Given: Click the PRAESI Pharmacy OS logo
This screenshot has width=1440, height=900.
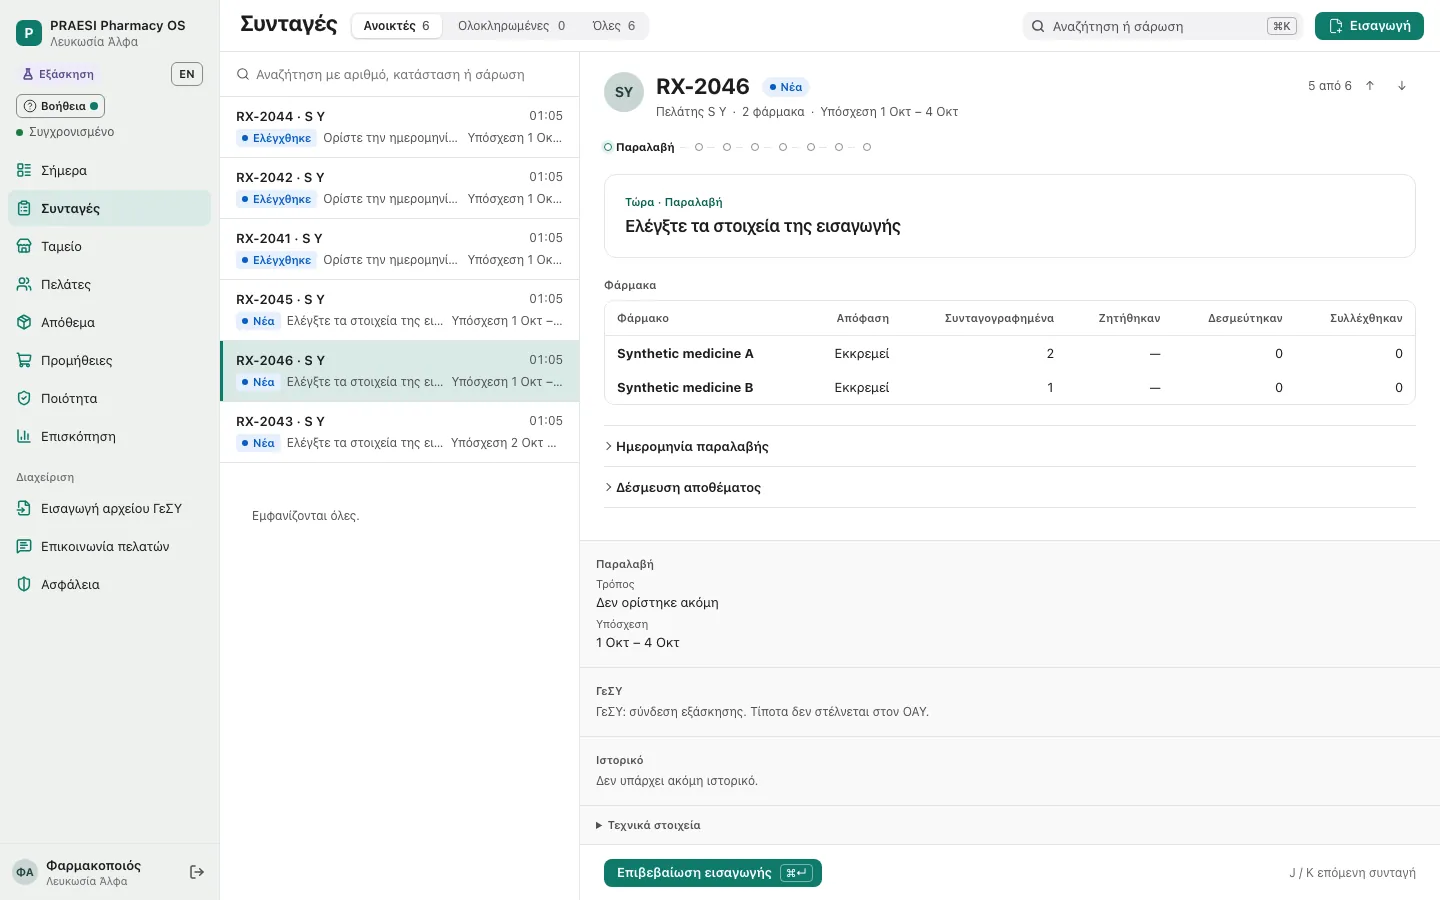Looking at the screenshot, I should [29, 33].
